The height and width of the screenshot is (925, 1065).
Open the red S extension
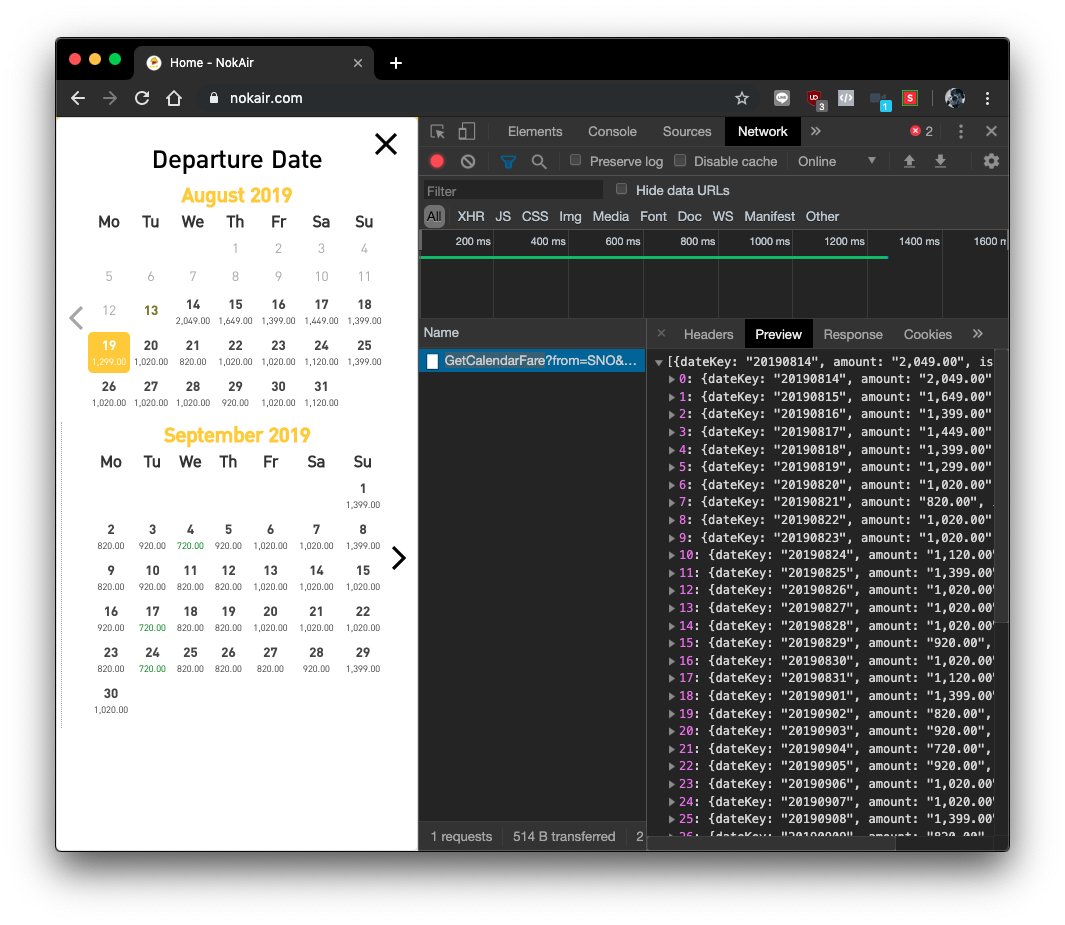pos(909,98)
